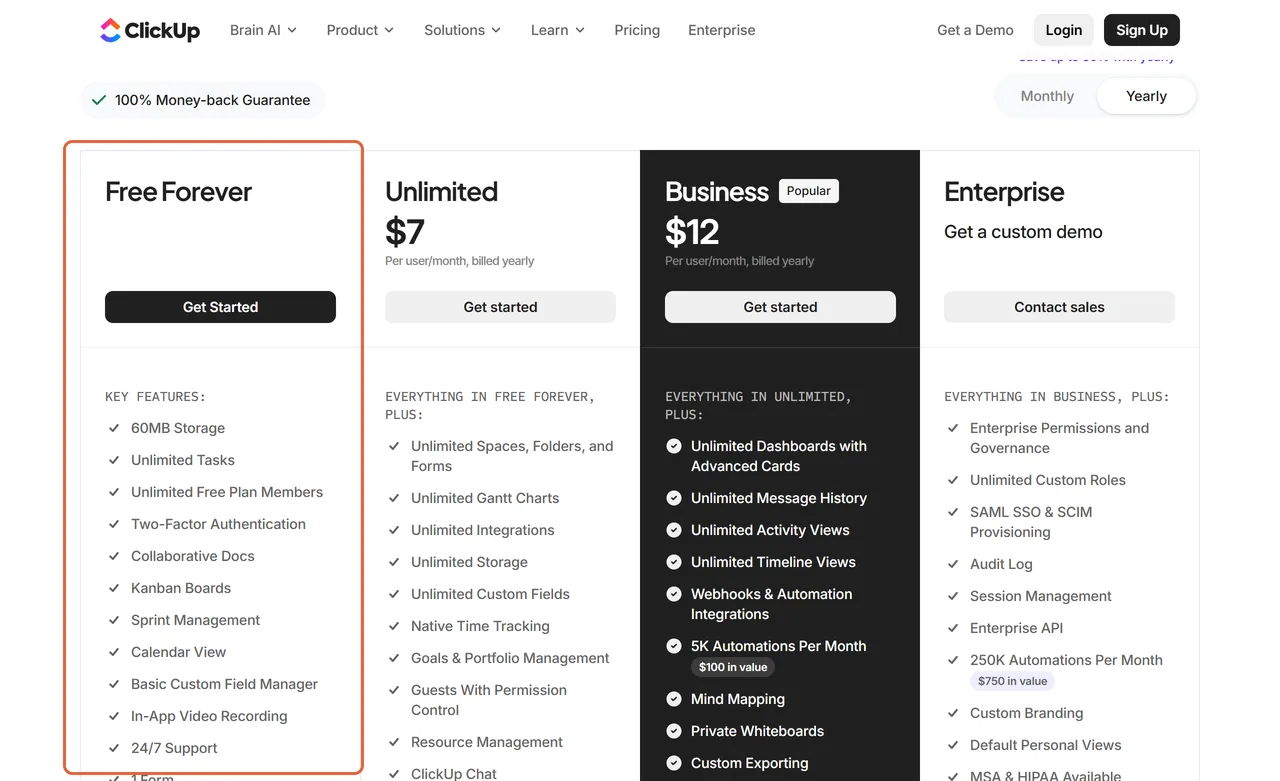Click the ClickUp logo
This screenshot has width=1280, height=781.
[150, 30]
